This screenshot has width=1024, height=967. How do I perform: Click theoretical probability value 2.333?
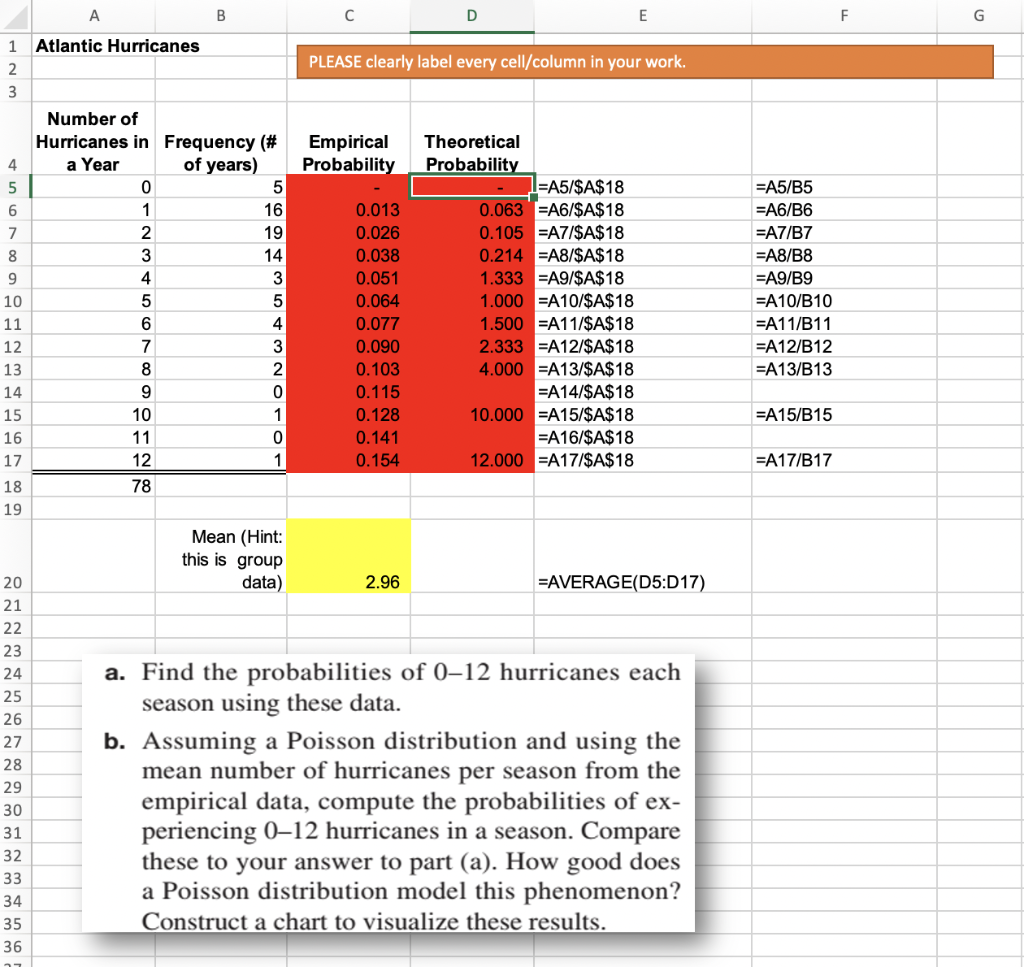[501, 347]
